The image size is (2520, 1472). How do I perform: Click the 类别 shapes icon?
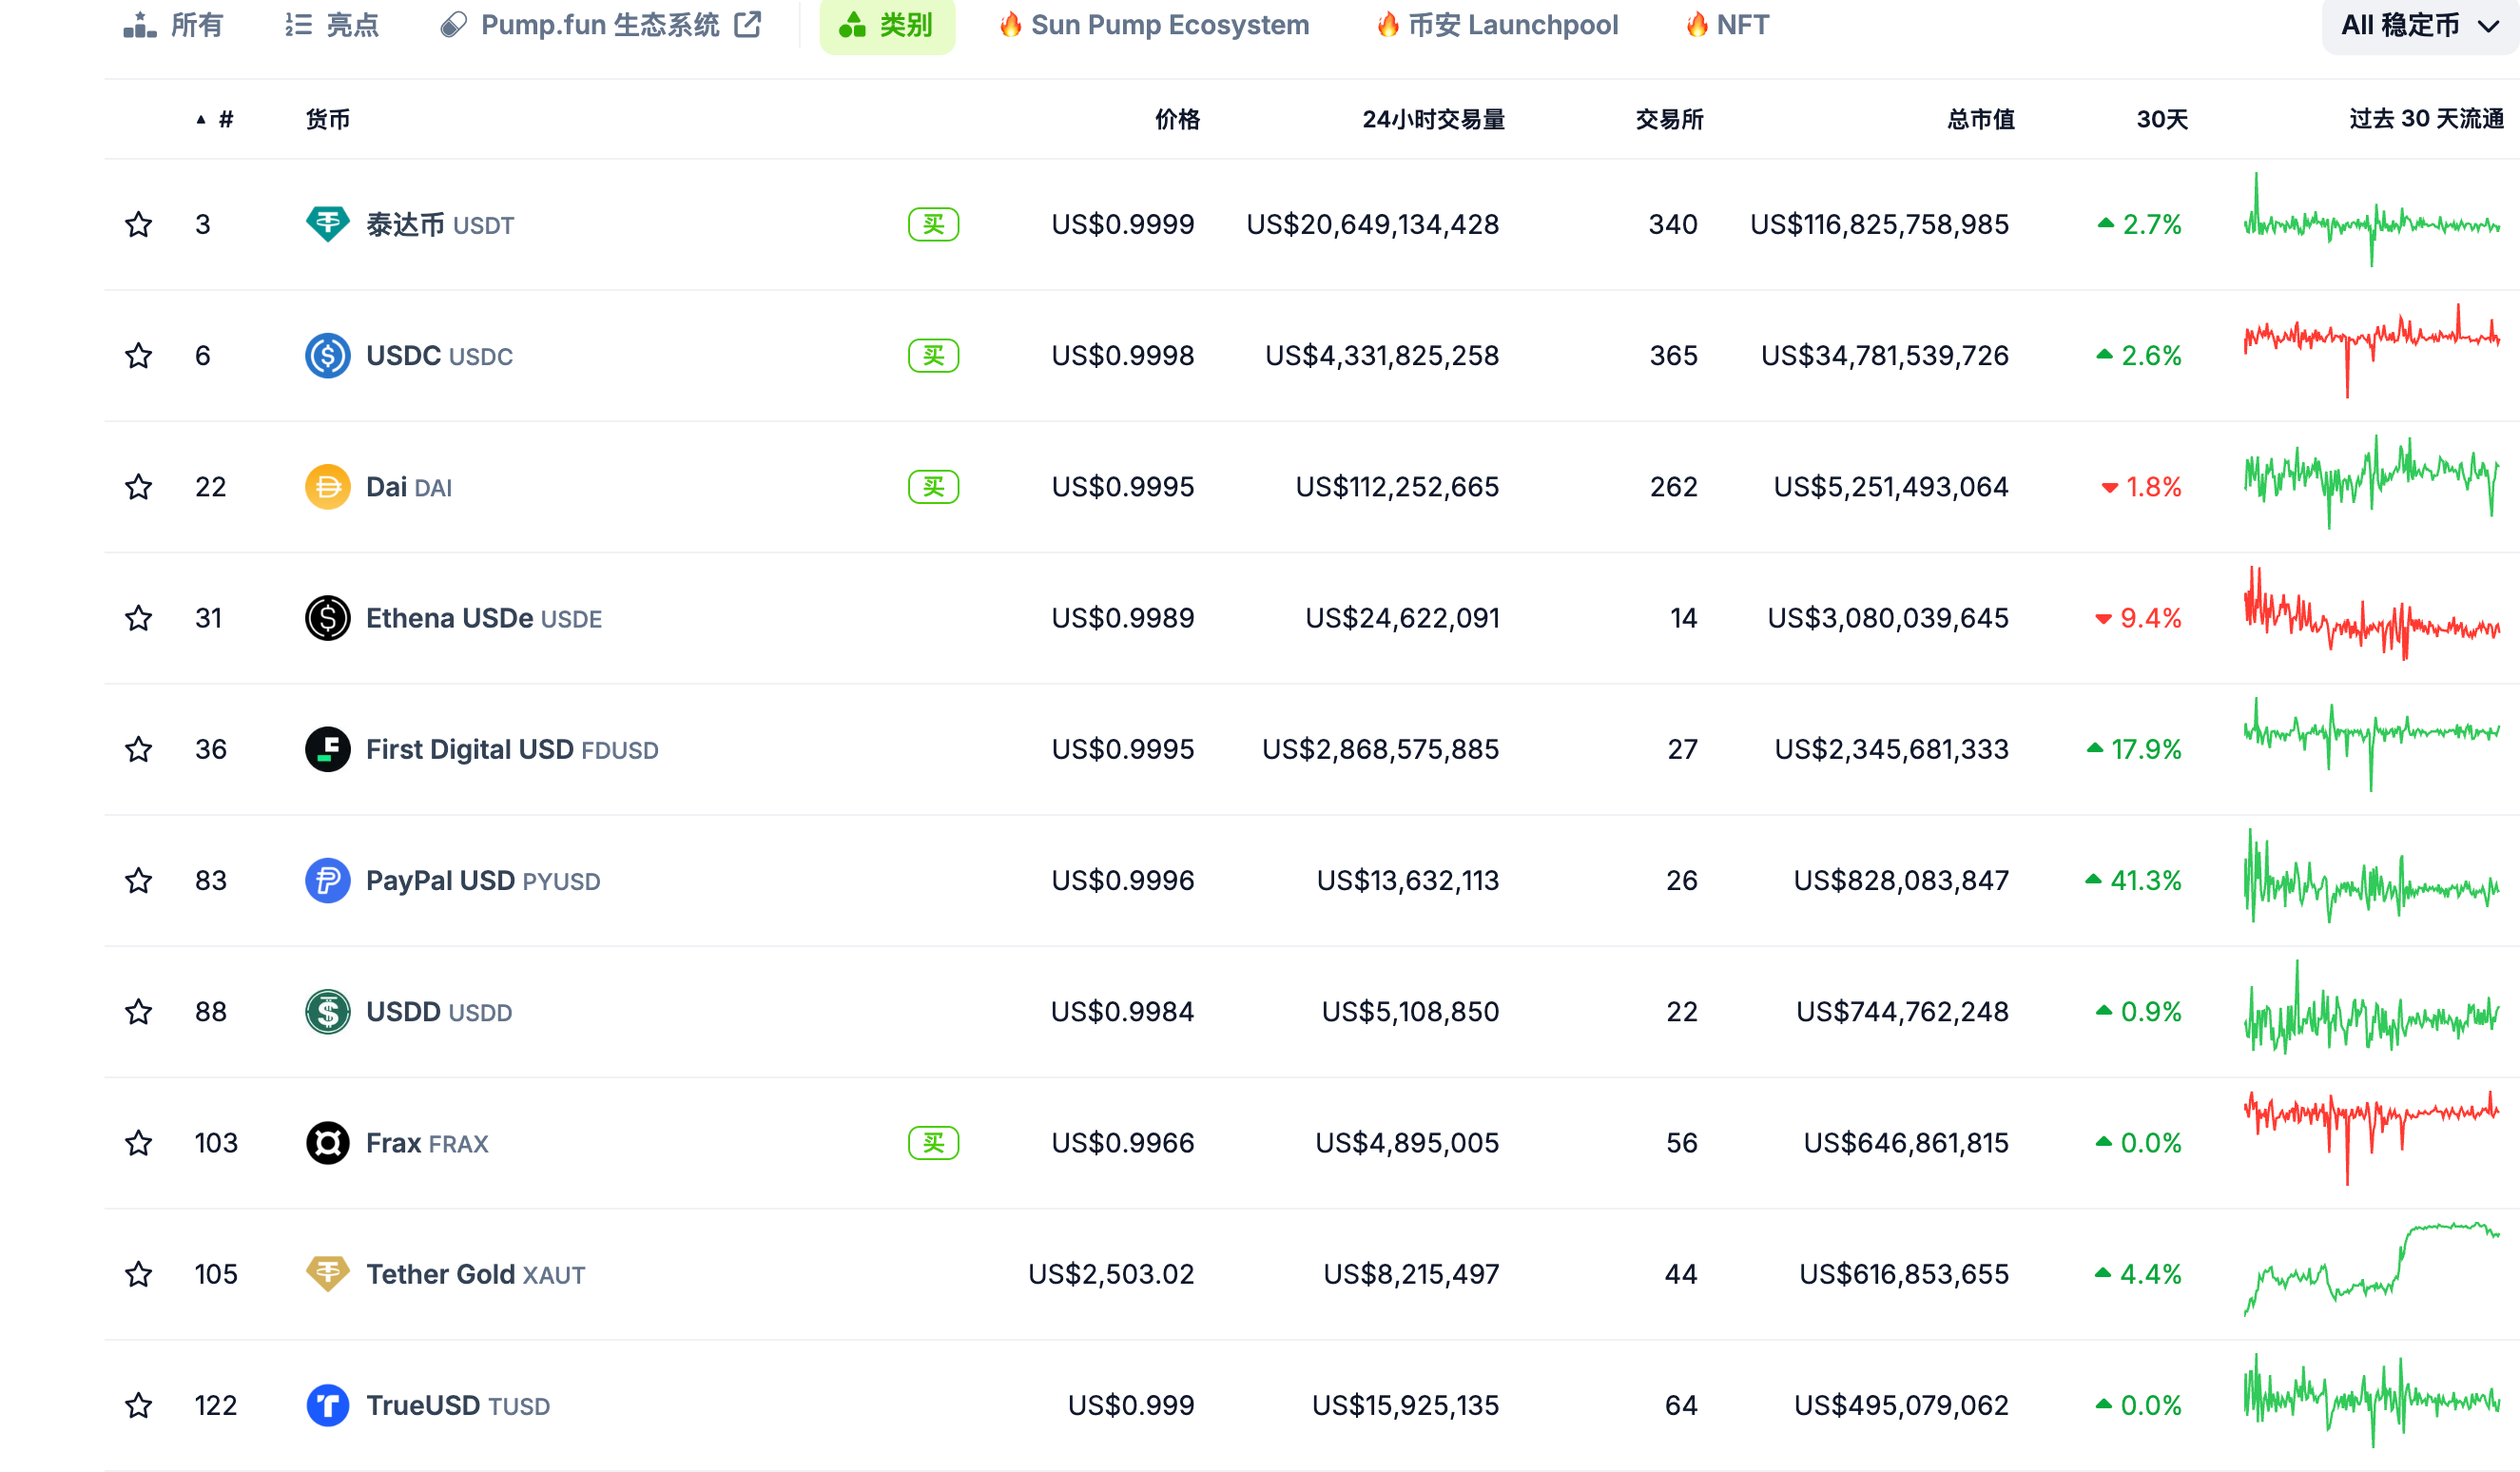(x=852, y=25)
